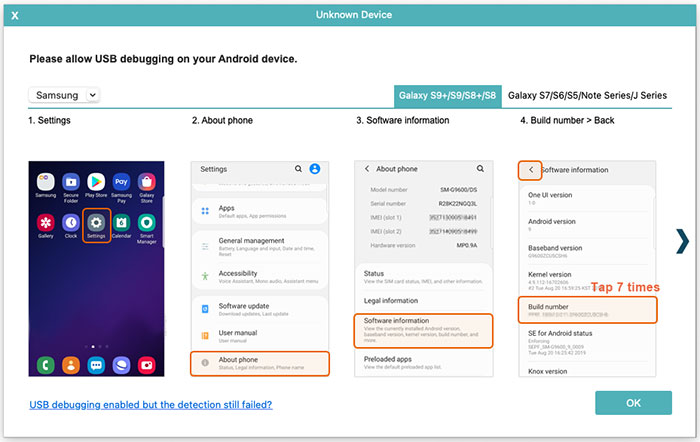The image size is (700, 442).
Task: Click the Apps row in Settings image
Action: (x=260, y=211)
